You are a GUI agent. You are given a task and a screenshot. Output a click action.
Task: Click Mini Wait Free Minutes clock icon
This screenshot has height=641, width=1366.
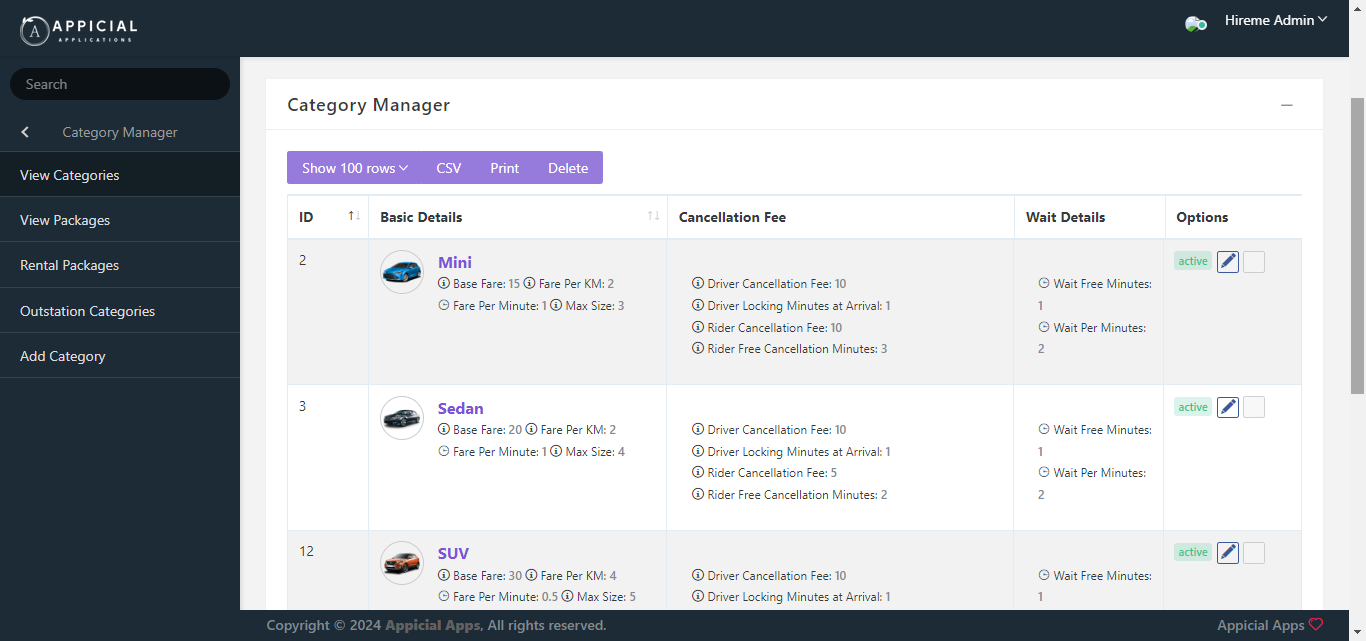(1044, 284)
